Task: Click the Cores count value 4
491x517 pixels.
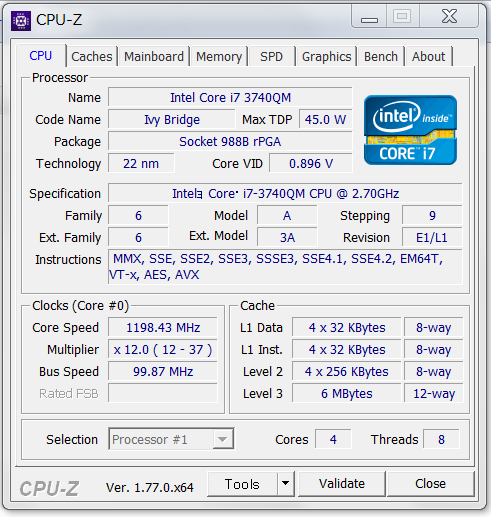Action: 333,439
